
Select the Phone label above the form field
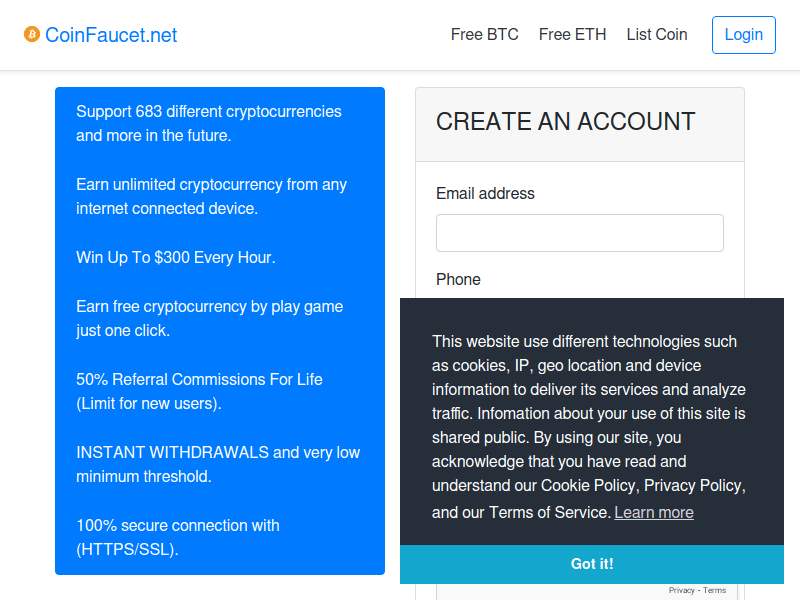click(458, 279)
